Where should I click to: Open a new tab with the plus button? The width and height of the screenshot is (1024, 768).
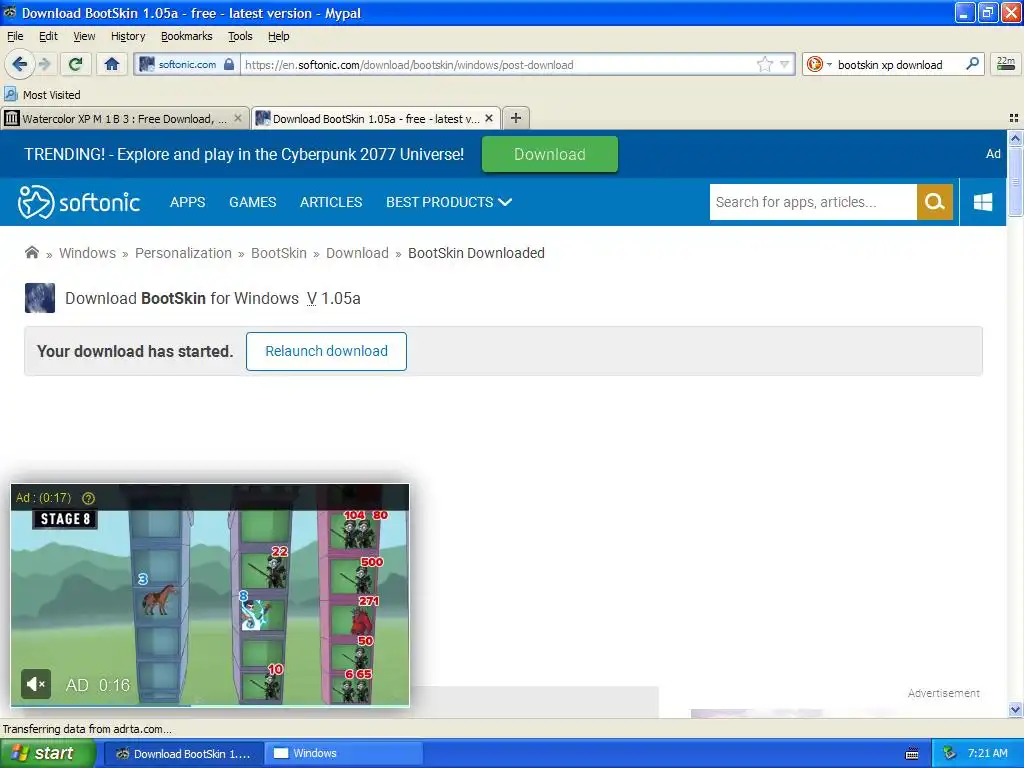pos(516,118)
